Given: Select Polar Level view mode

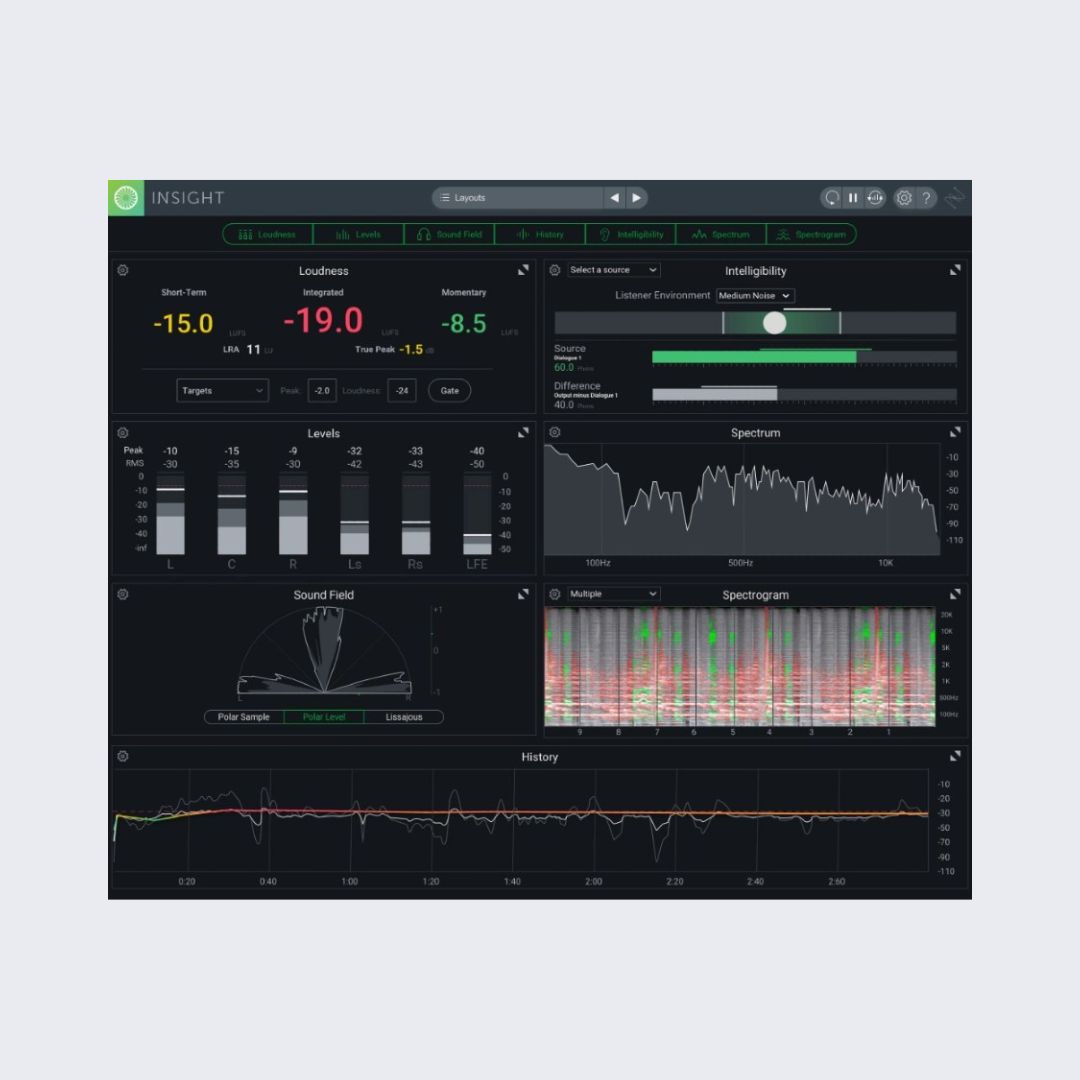Looking at the screenshot, I should (324, 717).
